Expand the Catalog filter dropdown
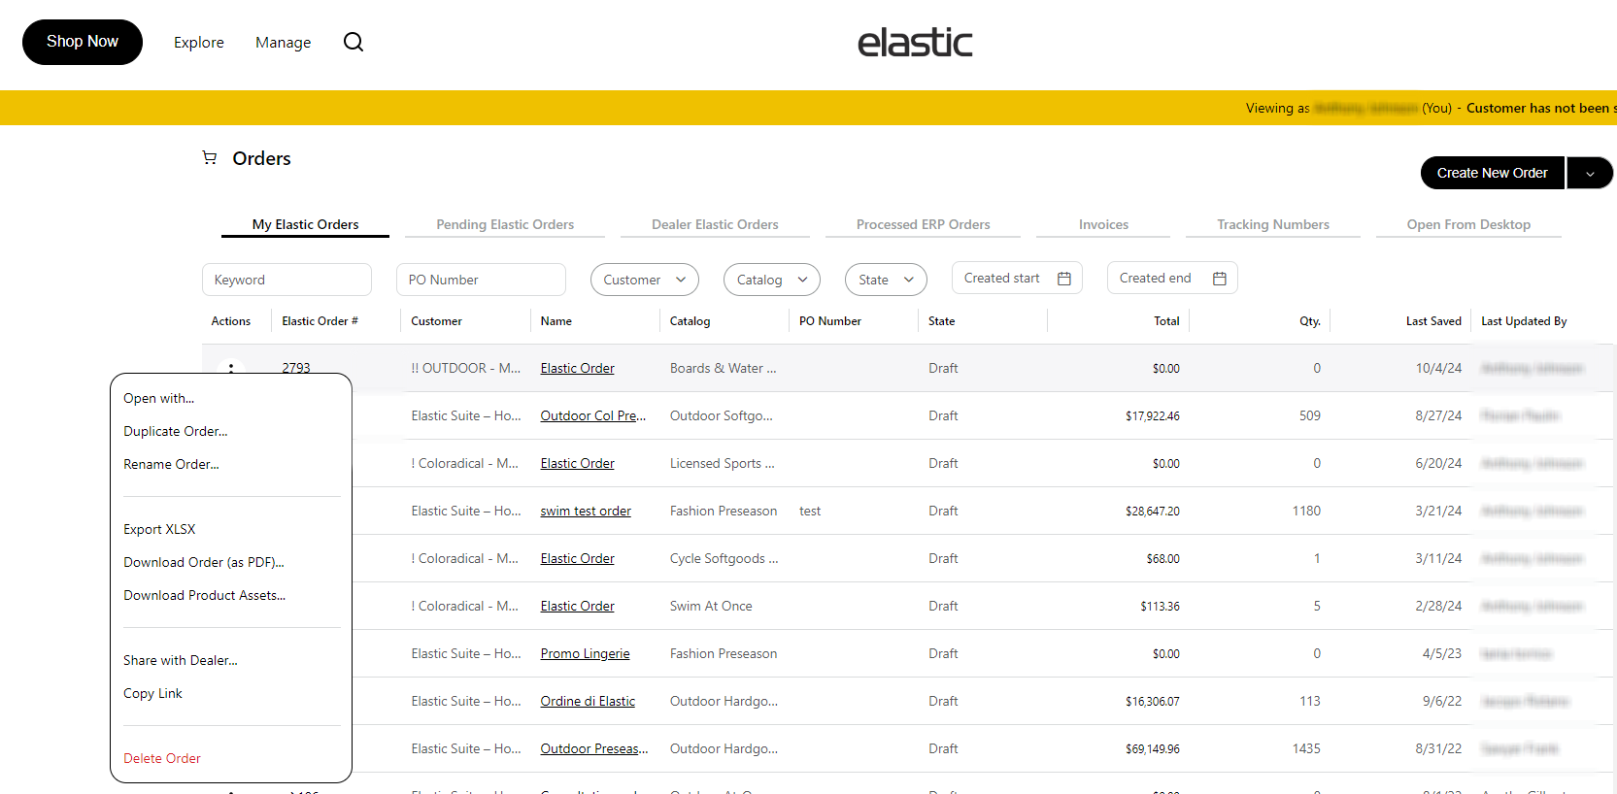 pos(771,280)
